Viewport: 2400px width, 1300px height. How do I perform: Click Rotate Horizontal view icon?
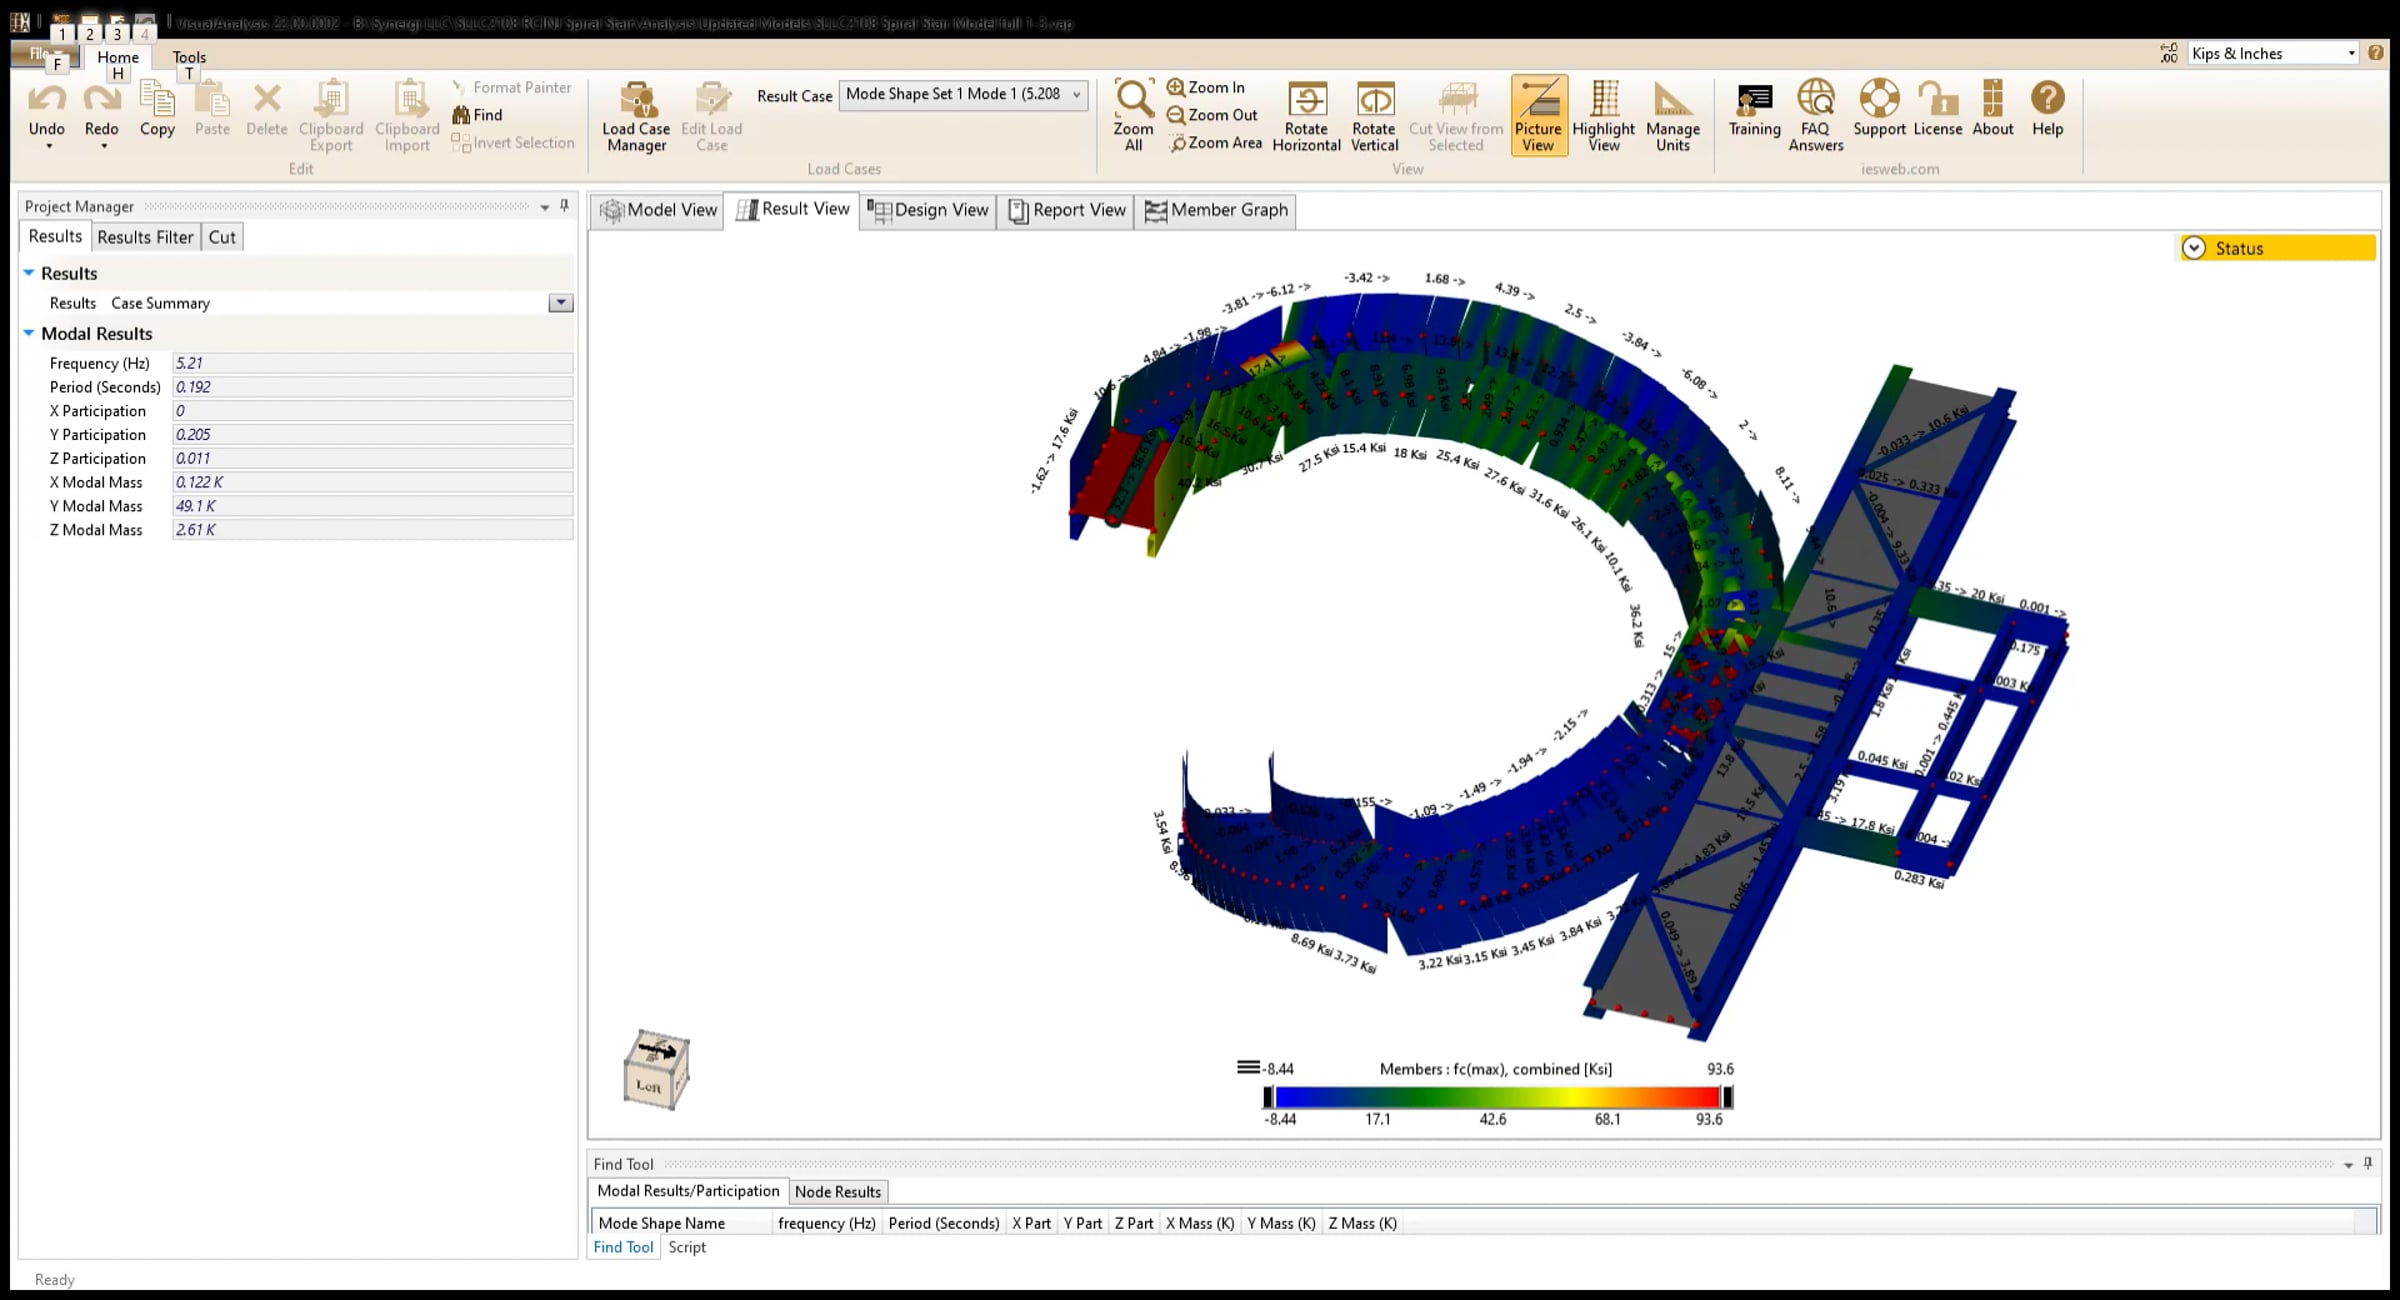point(1306,100)
